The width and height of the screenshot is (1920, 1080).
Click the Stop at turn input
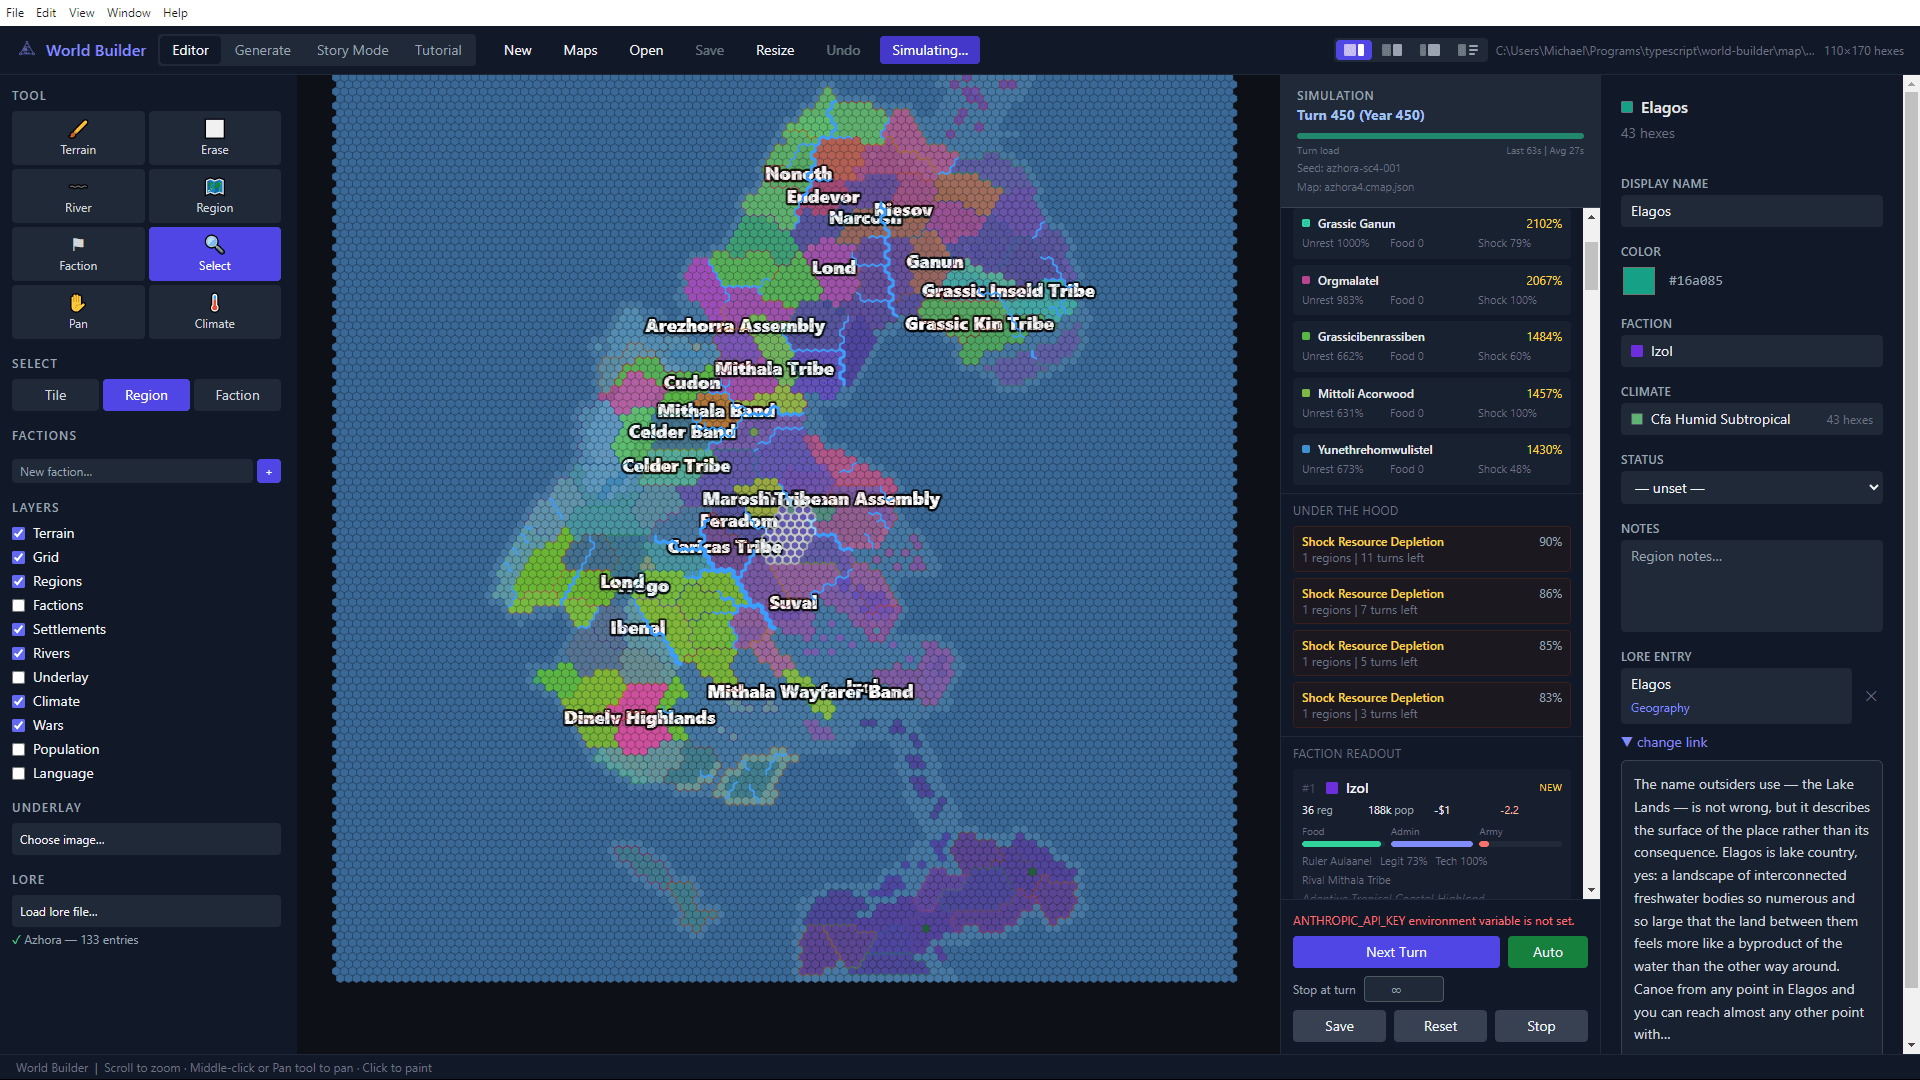pyautogui.click(x=1404, y=990)
